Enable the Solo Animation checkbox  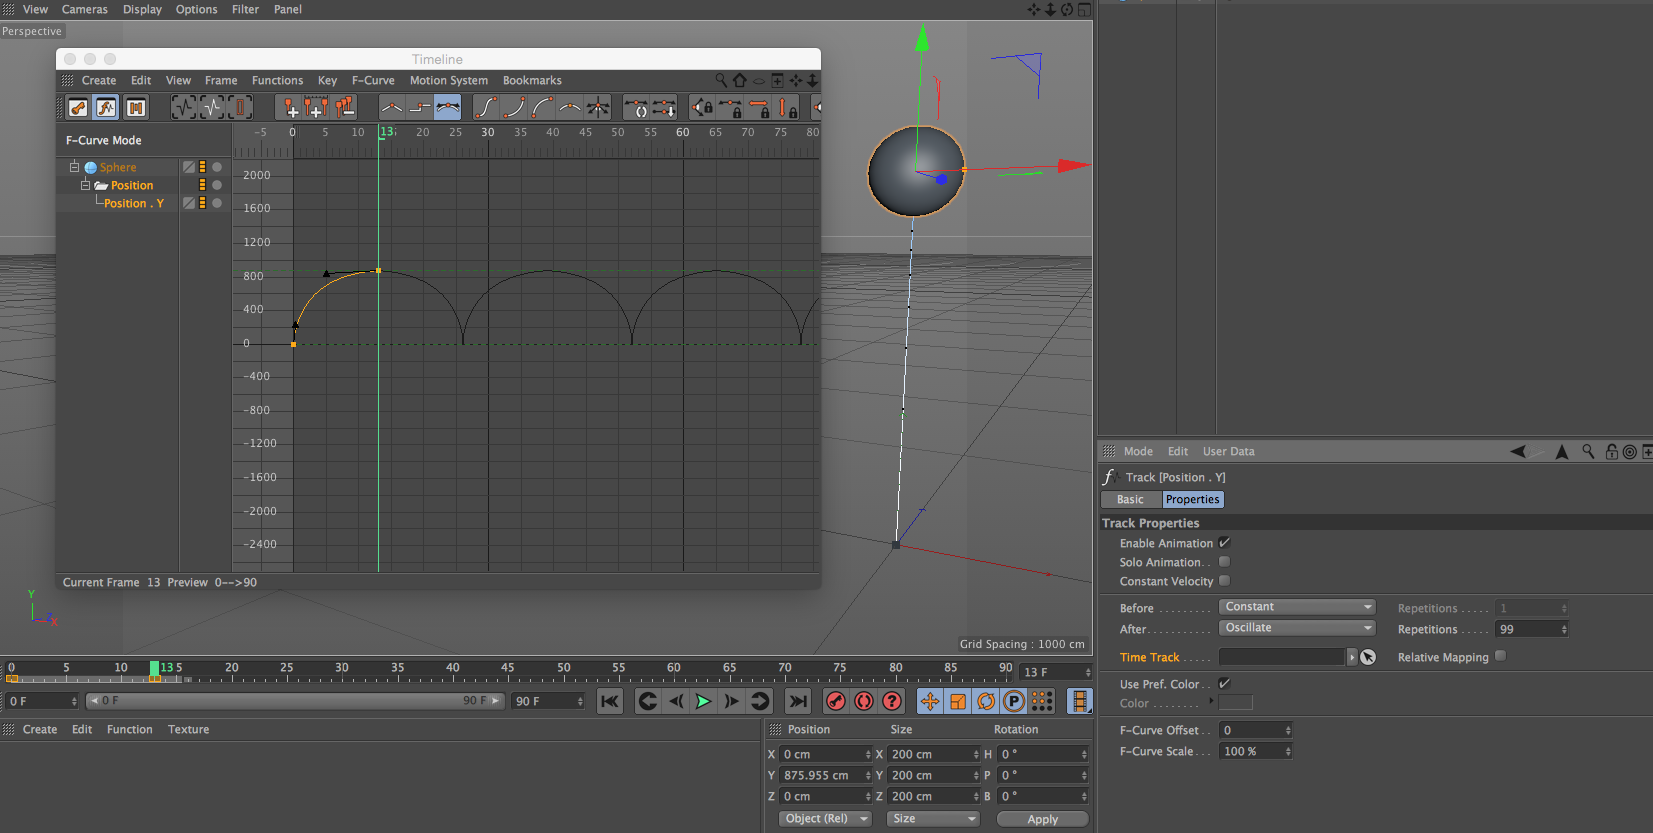pyautogui.click(x=1224, y=562)
